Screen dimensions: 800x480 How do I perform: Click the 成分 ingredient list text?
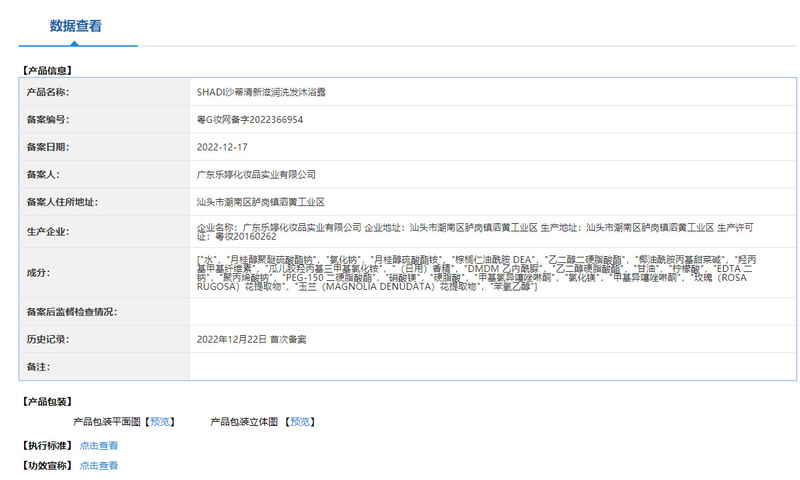[477, 273]
